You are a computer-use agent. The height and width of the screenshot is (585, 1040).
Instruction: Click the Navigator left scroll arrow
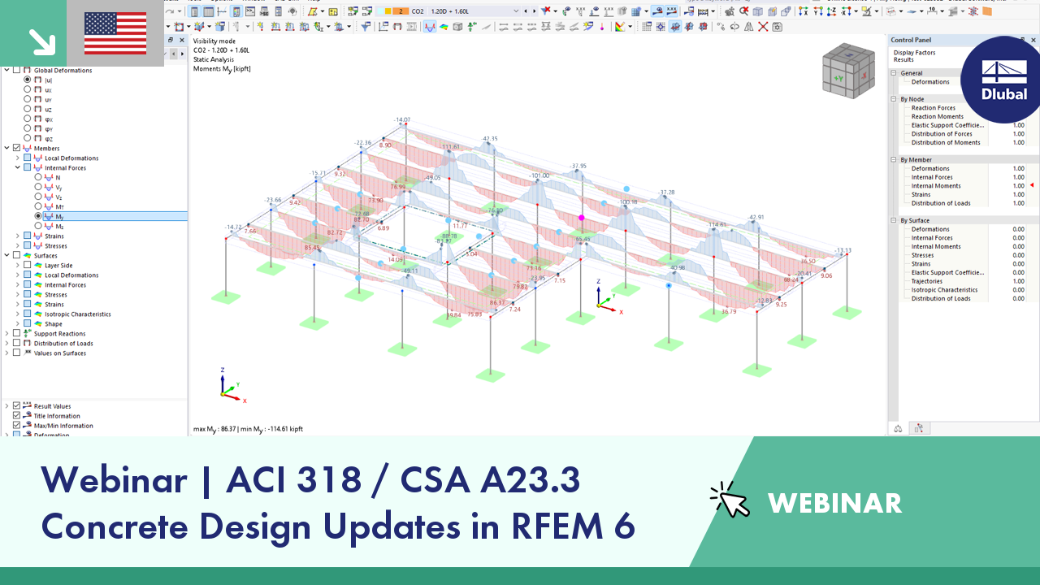coord(173,54)
